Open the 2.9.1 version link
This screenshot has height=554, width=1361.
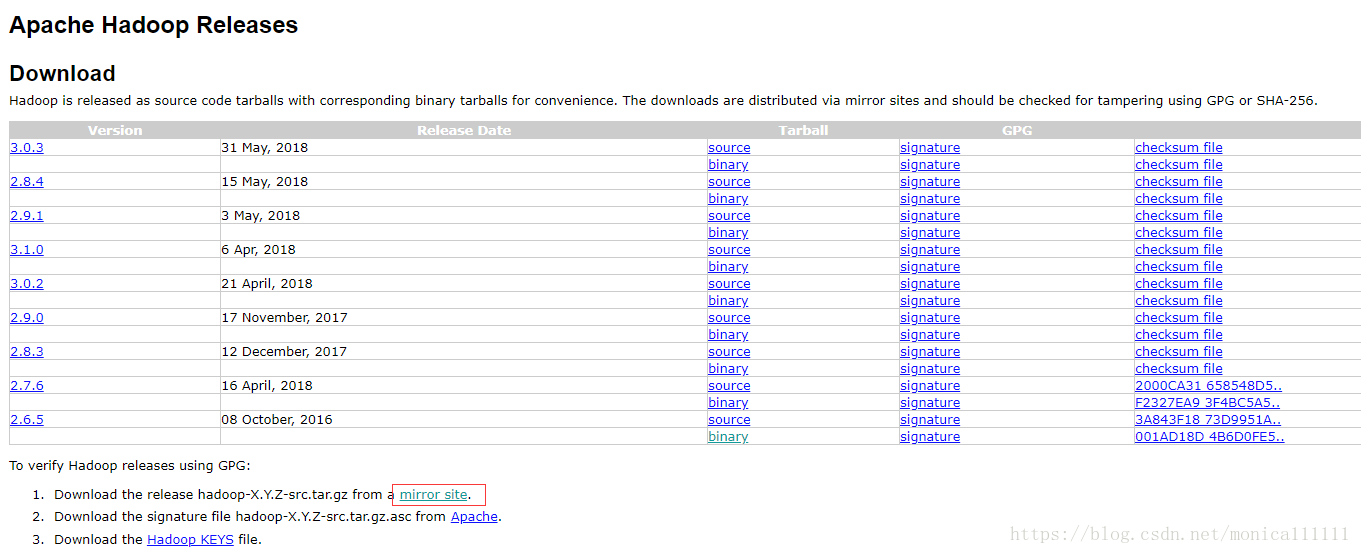pos(27,216)
